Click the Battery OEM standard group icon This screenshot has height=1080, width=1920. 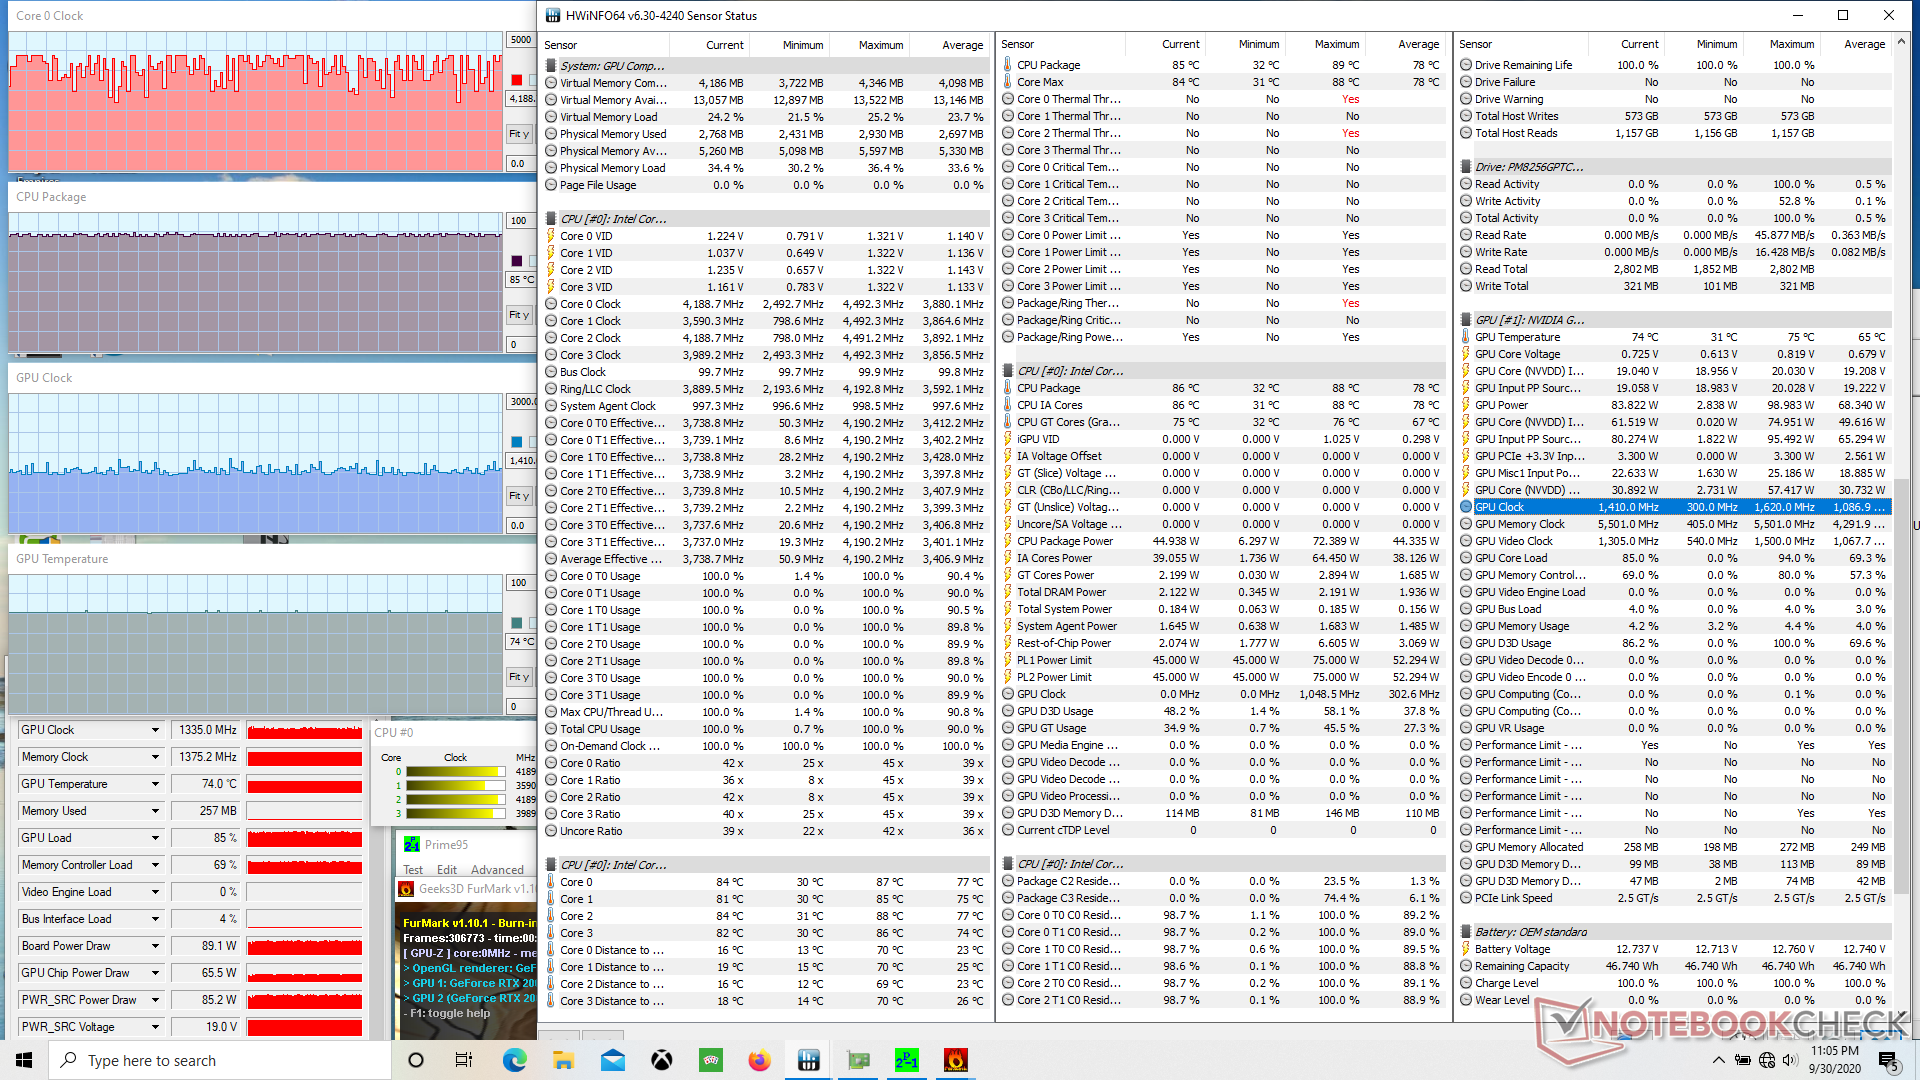(x=1466, y=932)
